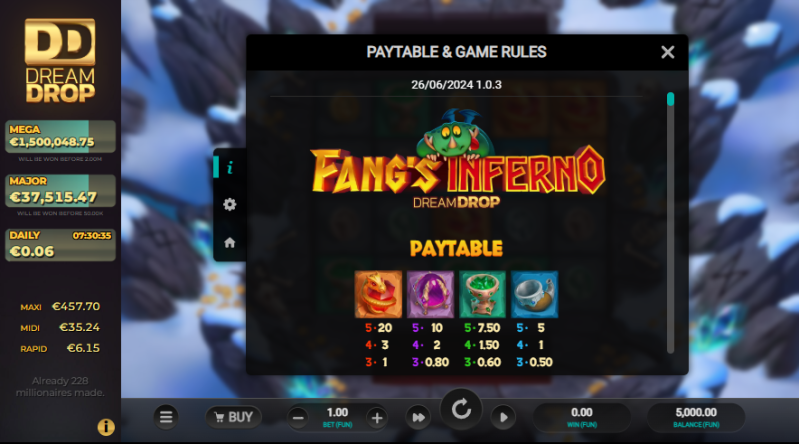Go home via the house icon
Image resolution: width=799 pixels, height=444 pixels.
point(230,243)
